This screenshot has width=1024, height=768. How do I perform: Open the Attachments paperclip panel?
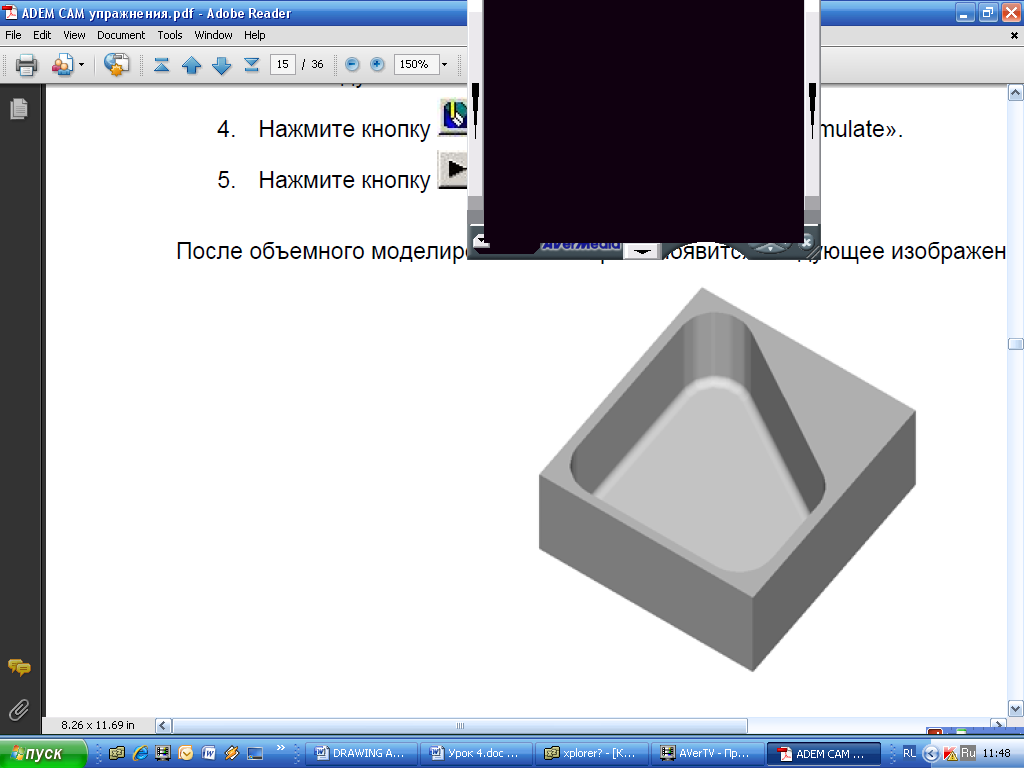19,709
